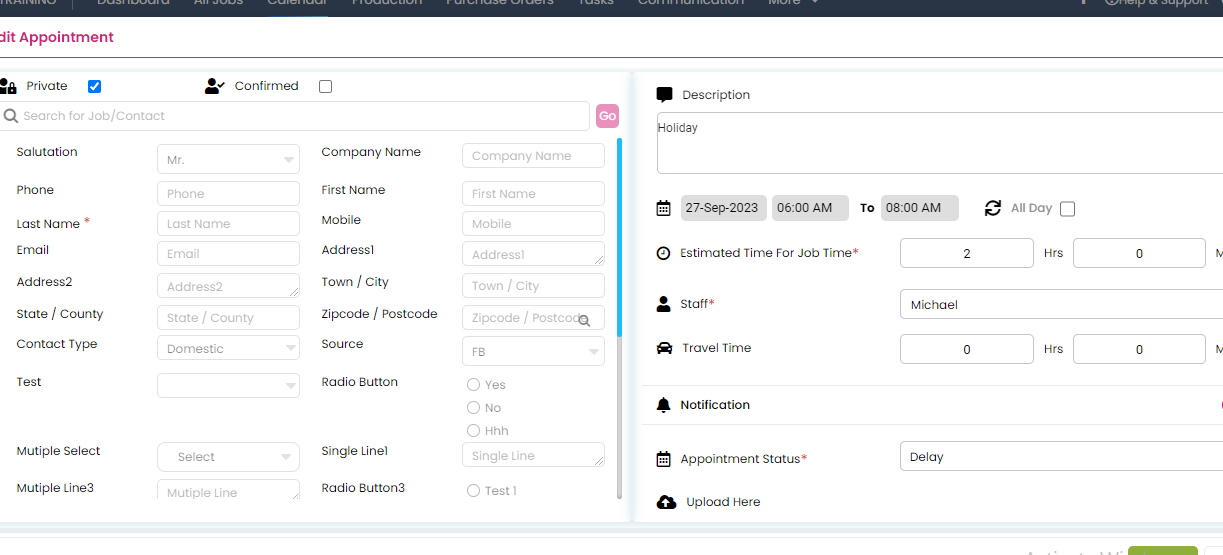Click the calendar icon beside the date

(663, 208)
